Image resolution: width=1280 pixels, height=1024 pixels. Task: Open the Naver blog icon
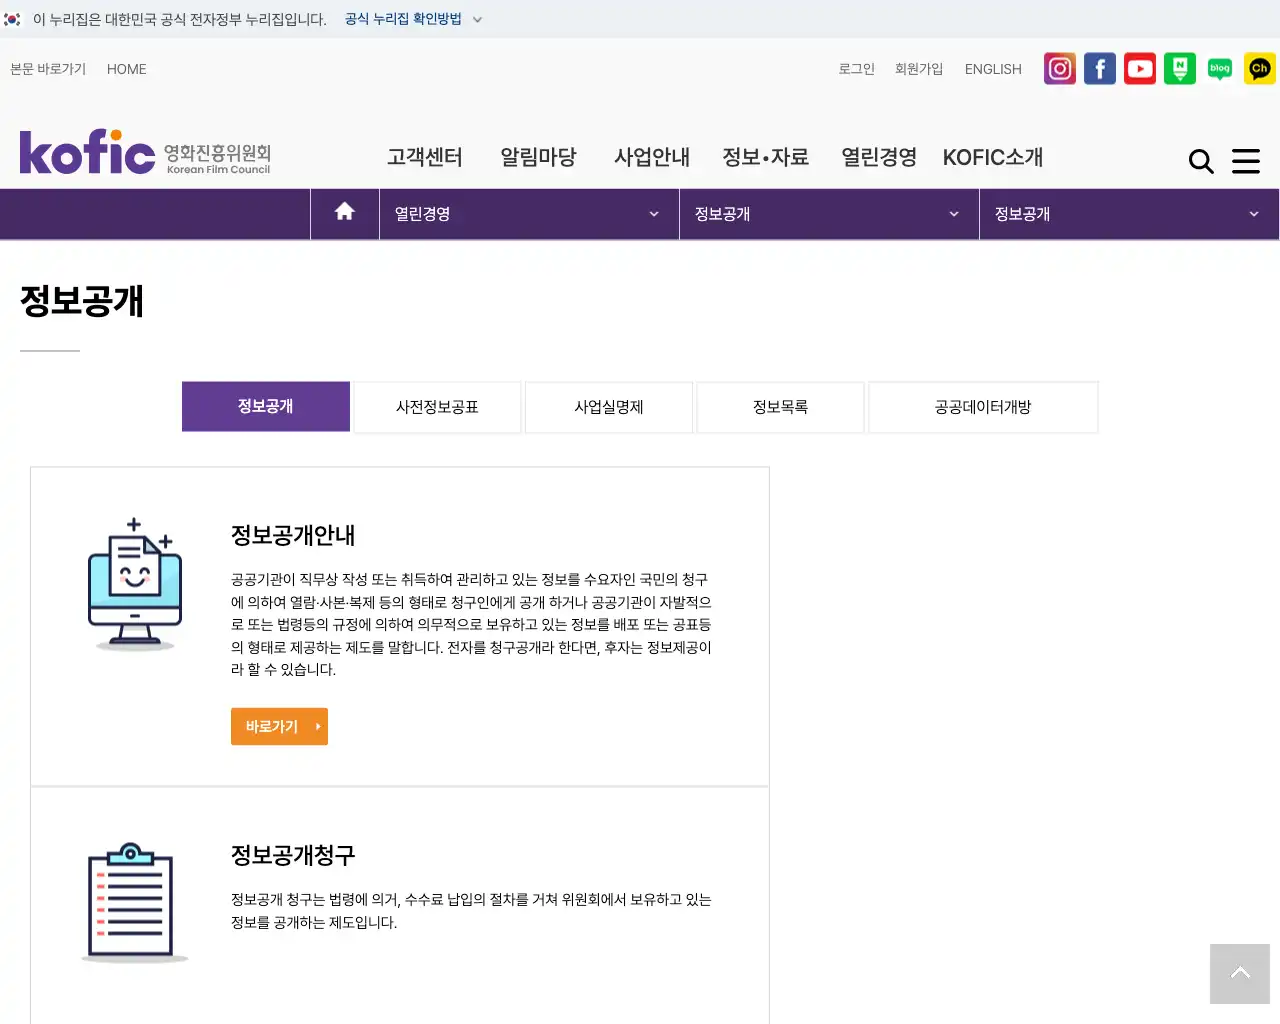[1219, 68]
